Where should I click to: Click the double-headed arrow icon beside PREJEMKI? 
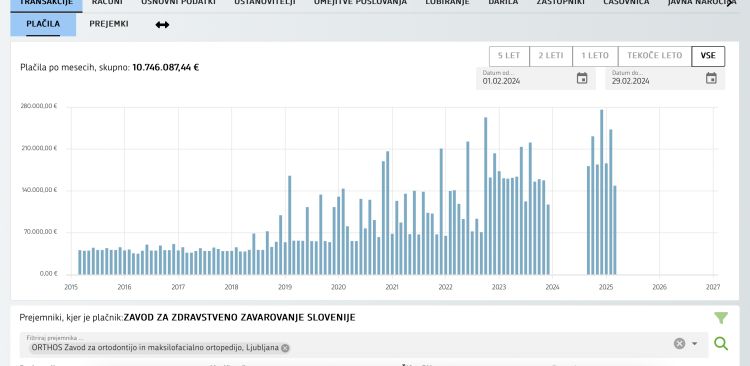click(162, 25)
